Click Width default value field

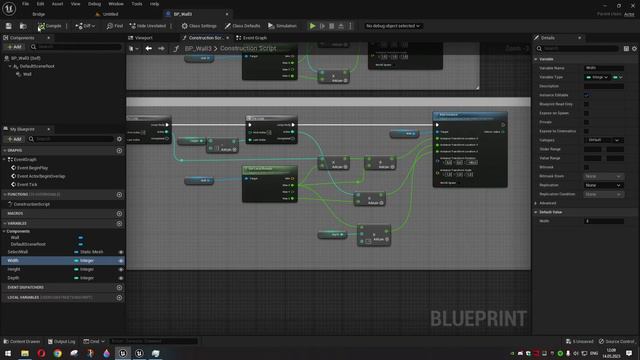(x=604, y=221)
